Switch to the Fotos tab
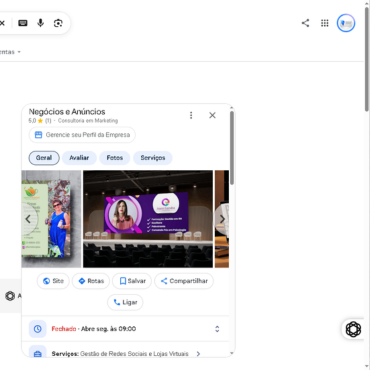370x370 pixels. 115,158
